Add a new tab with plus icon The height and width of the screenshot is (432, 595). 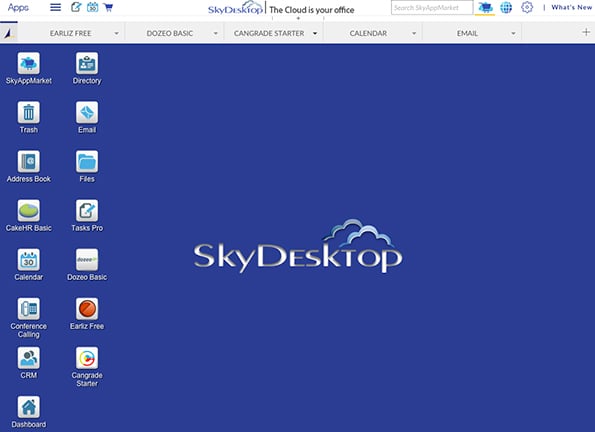[x=586, y=32]
